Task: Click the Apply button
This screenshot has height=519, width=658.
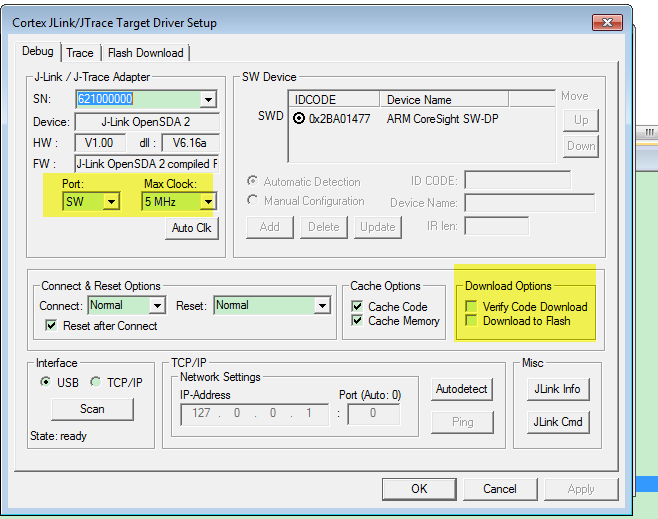Action: pyautogui.click(x=581, y=489)
